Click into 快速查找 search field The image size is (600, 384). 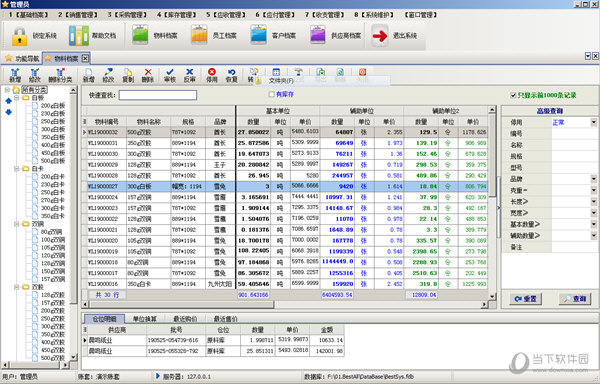[158, 95]
